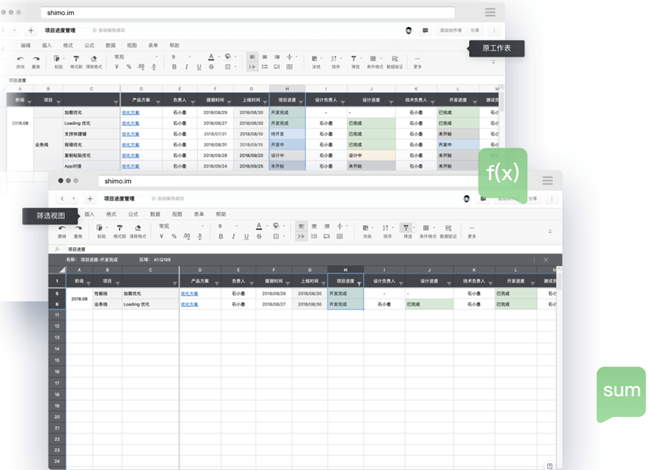Open the hamburger menu in the top browser window

click(490, 12)
